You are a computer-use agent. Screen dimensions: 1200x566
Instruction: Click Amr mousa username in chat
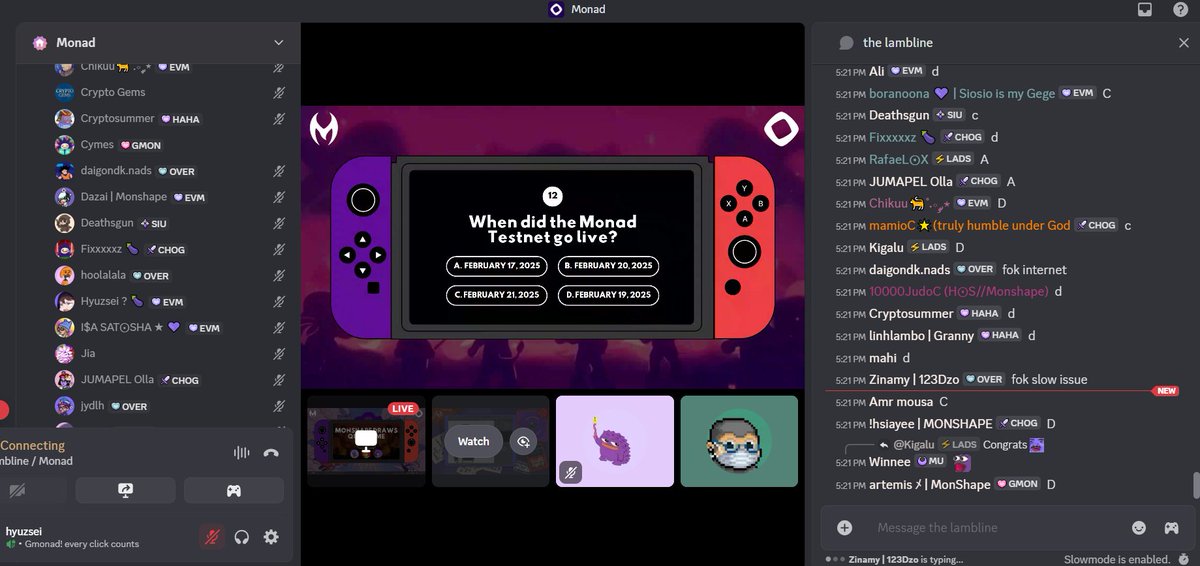(x=901, y=401)
